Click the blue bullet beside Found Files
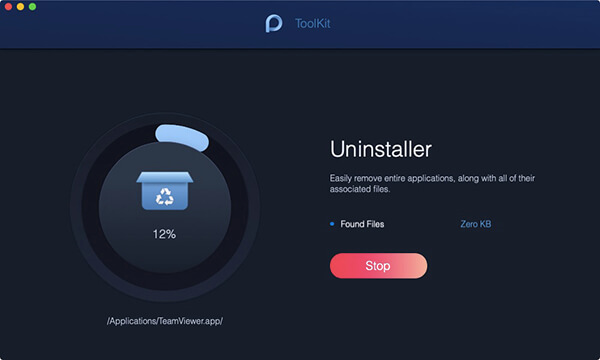This screenshot has width=600, height=360. pyautogui.click(x=332, y=224)
